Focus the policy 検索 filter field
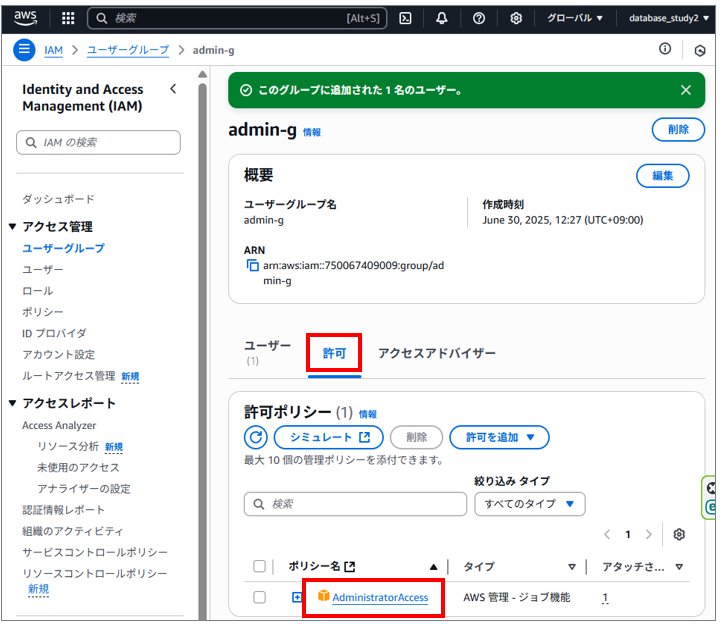This screenshot has height=625, width=721. click(x=355, y=504)
